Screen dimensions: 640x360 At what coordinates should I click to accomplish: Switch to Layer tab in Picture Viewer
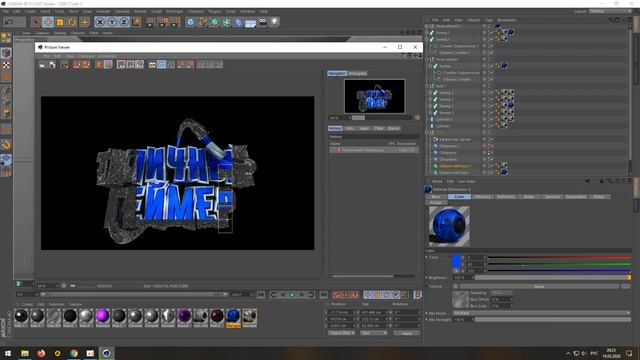(364, 129)
